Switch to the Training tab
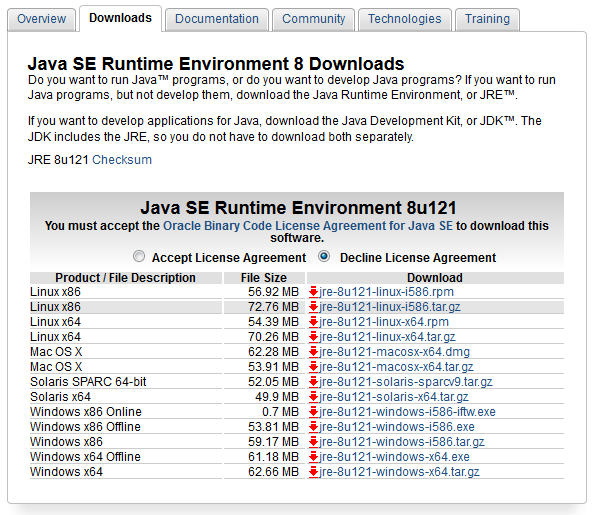593x515 pixels. coord(487,19)
